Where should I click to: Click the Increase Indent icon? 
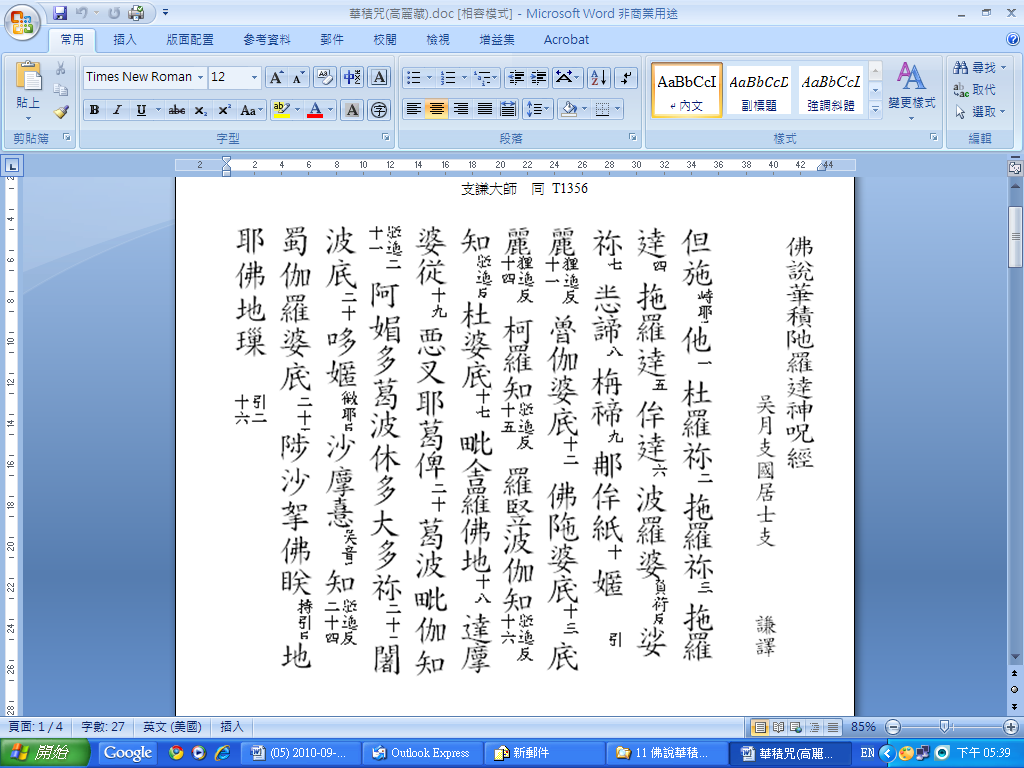[x=538, y=77]
